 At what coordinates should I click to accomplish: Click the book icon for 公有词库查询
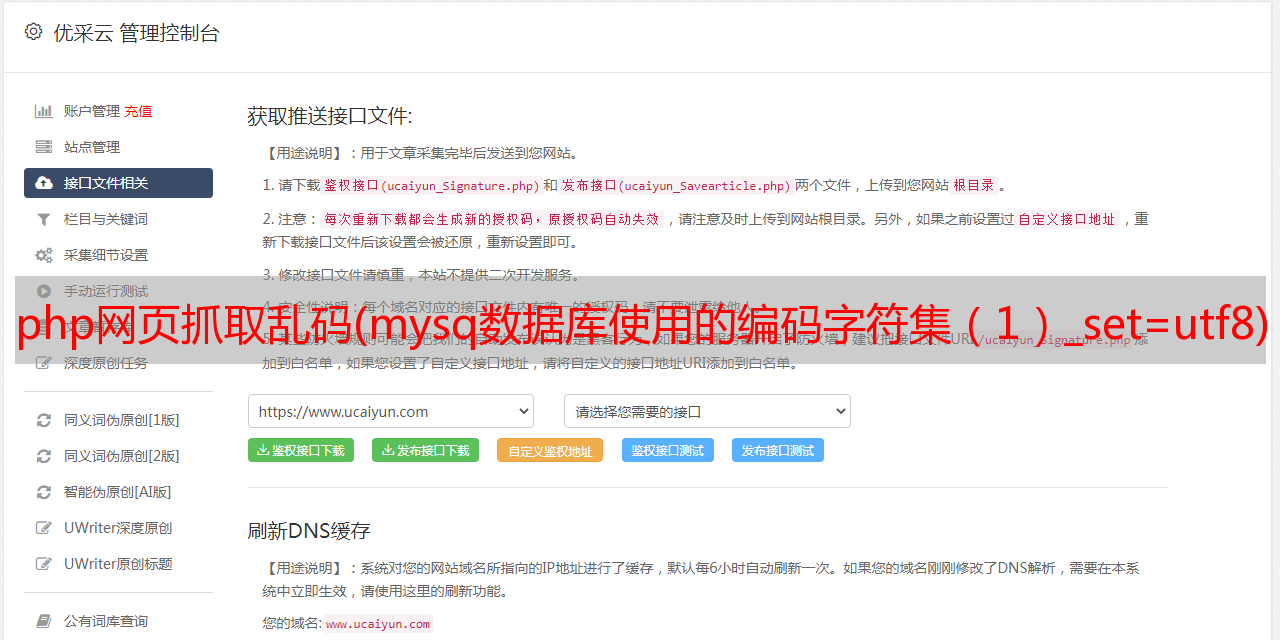pyautogui.click(x=44, y=621)
